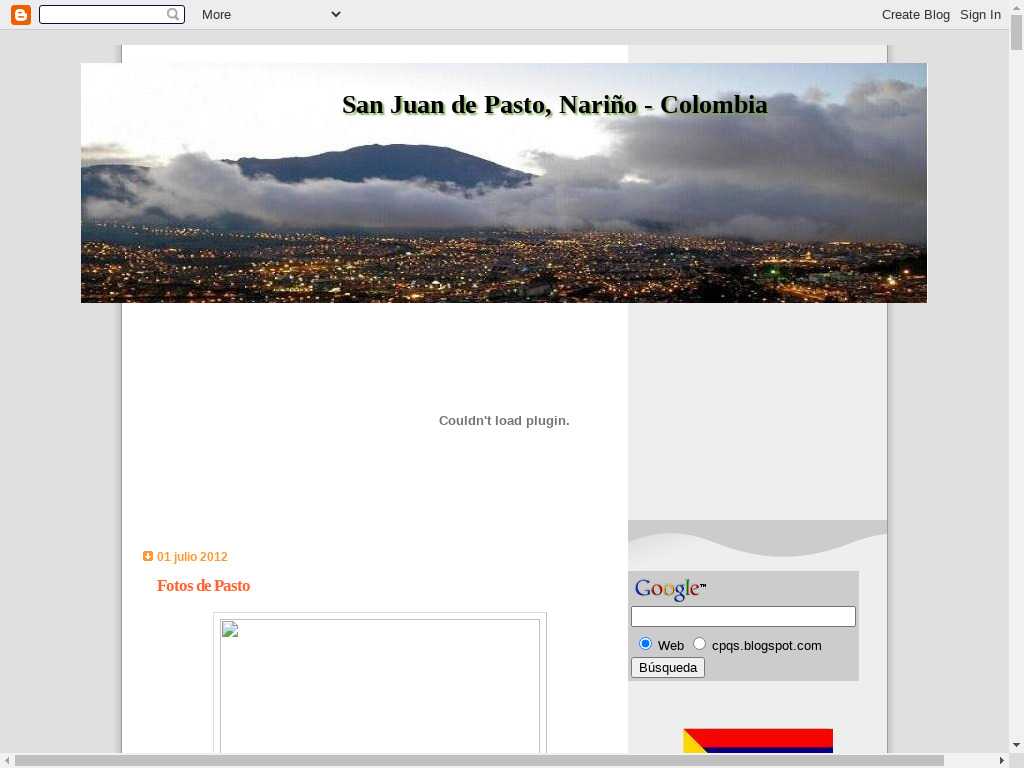Click the horizontal scrollbar right arrow

1002,761
